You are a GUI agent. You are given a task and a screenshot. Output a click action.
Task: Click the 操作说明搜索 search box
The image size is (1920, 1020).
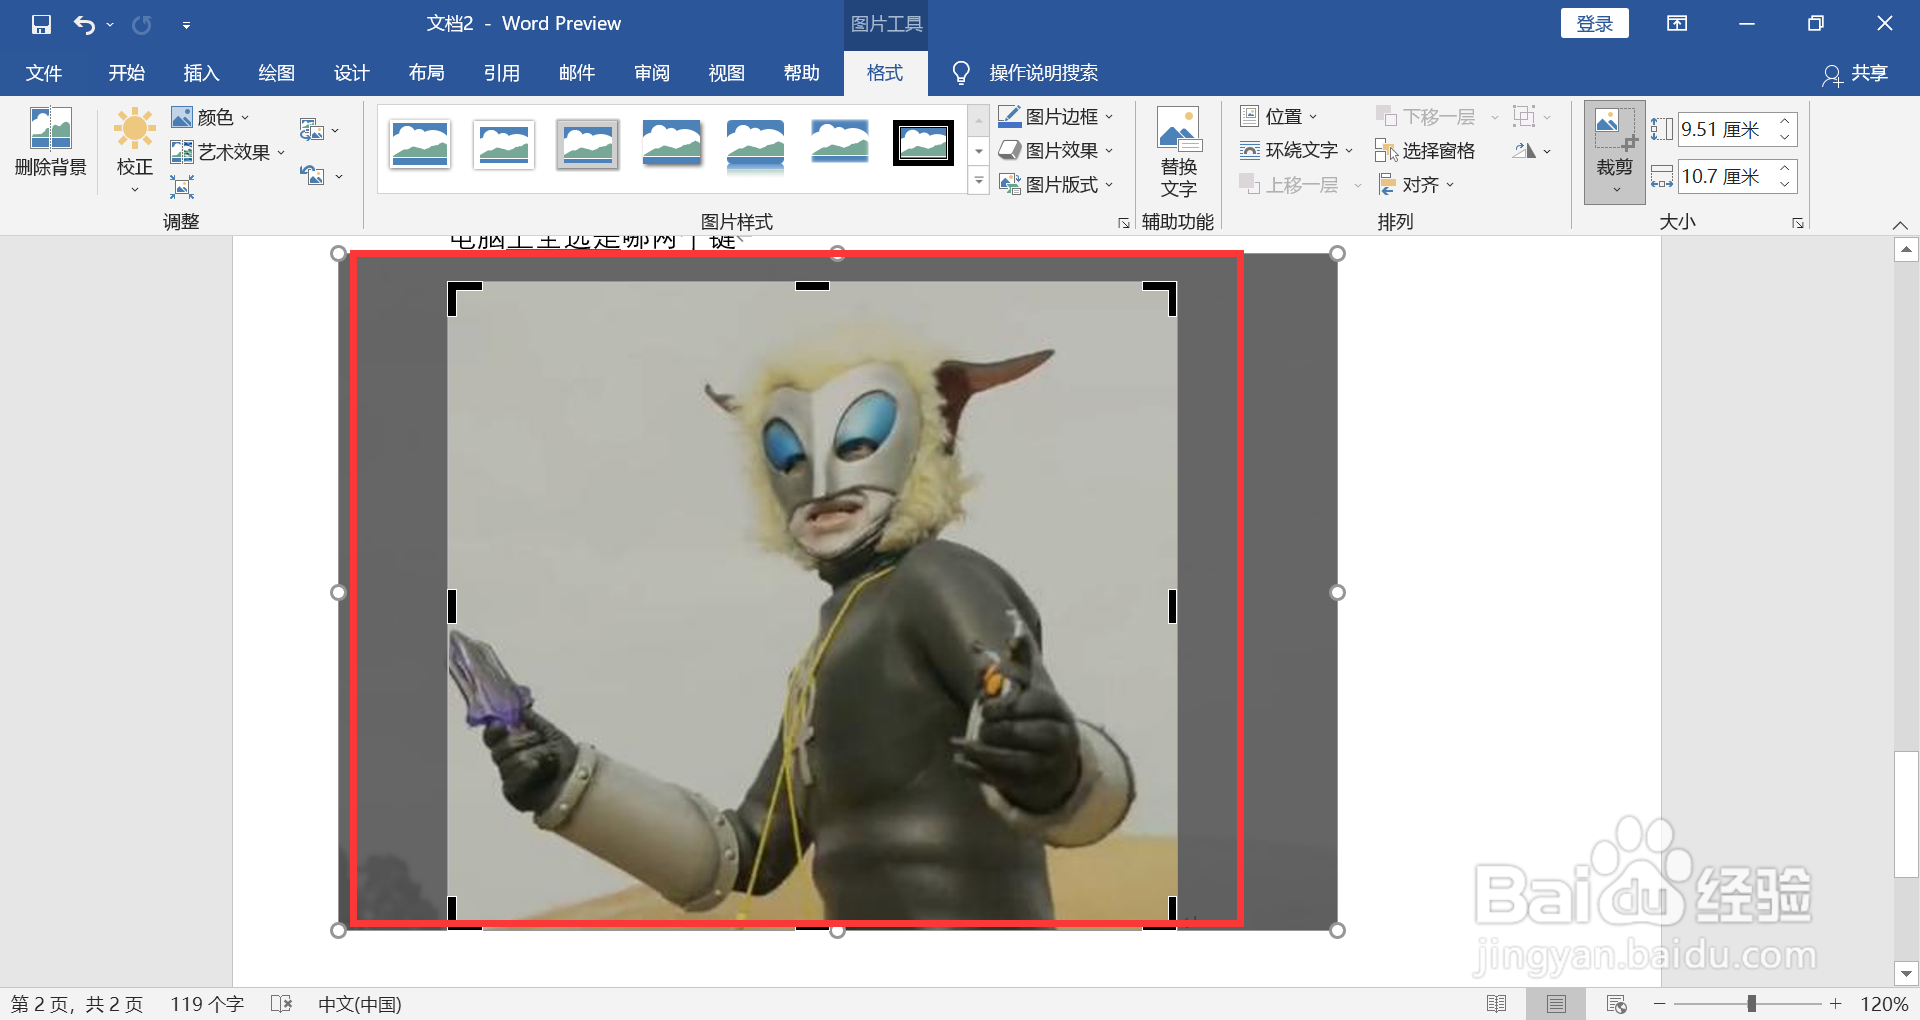pyautogui.click(x=1043, y=73)
